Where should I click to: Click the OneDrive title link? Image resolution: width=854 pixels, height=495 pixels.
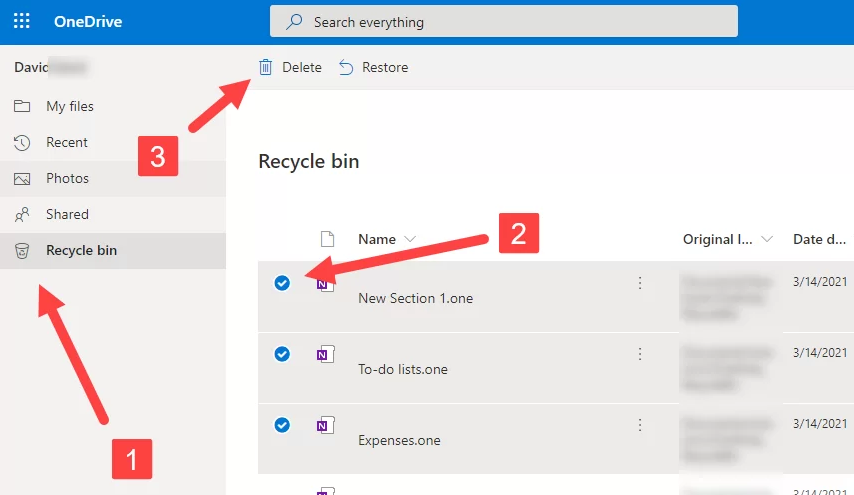click(x=88, y=21)
